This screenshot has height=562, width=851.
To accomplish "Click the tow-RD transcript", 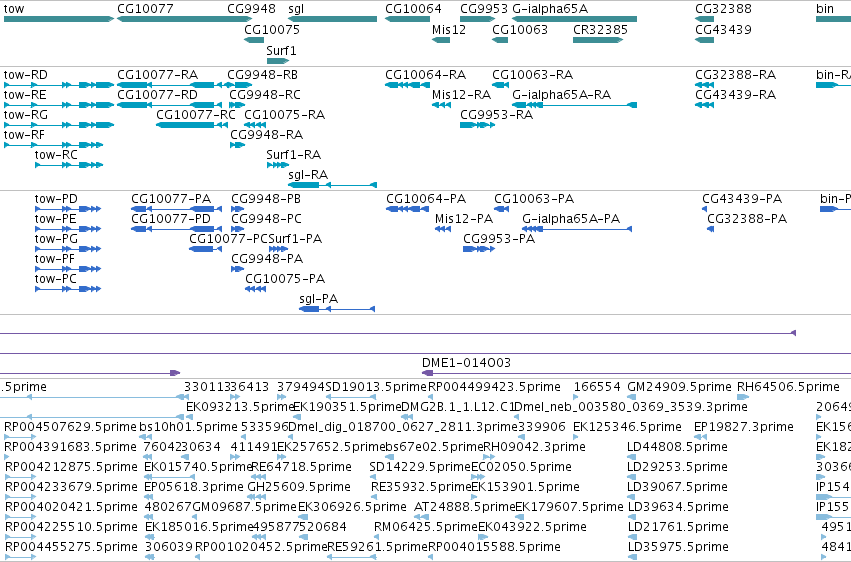I will coord(59,85).
